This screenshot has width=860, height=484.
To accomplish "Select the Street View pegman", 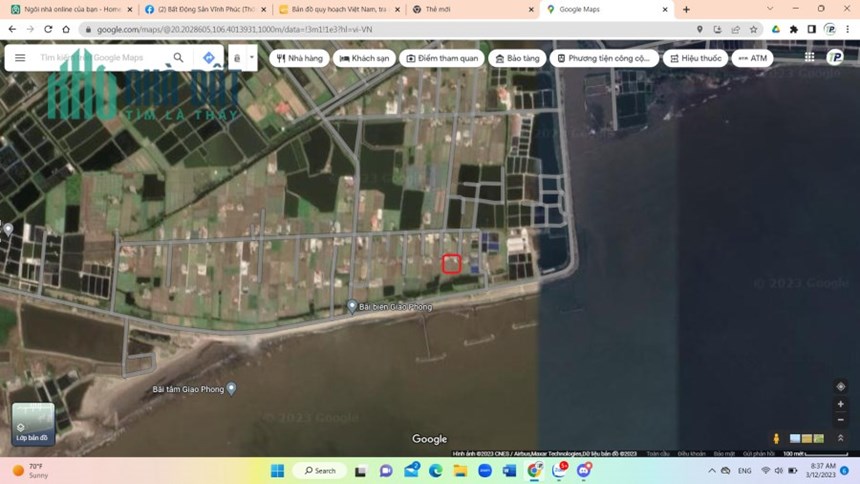I will pos(776,438).
